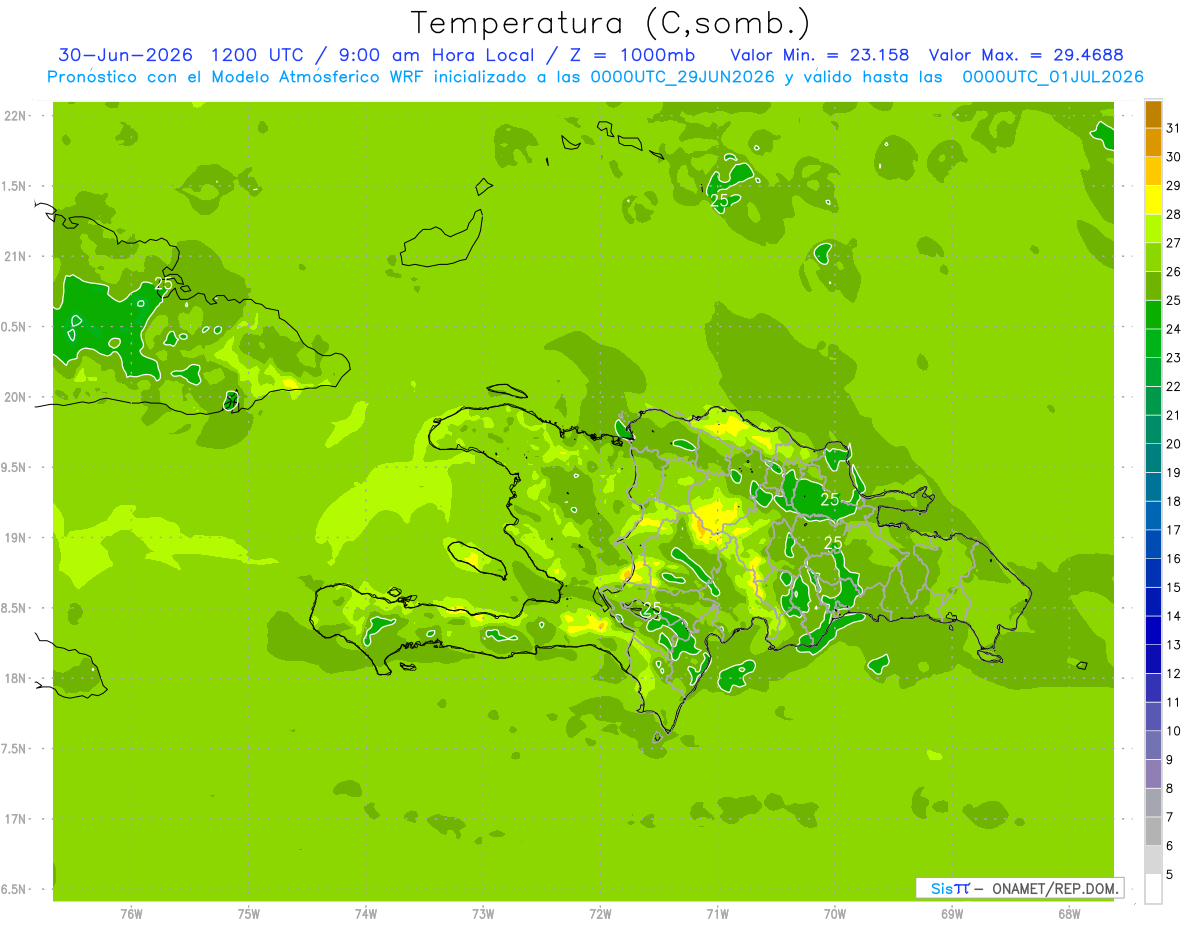Screen dimensions: 1200x927
Task: Click the "0000UTC_29JUN2026" initialization text
Action: pyautogui.click(x=682, y=77)
